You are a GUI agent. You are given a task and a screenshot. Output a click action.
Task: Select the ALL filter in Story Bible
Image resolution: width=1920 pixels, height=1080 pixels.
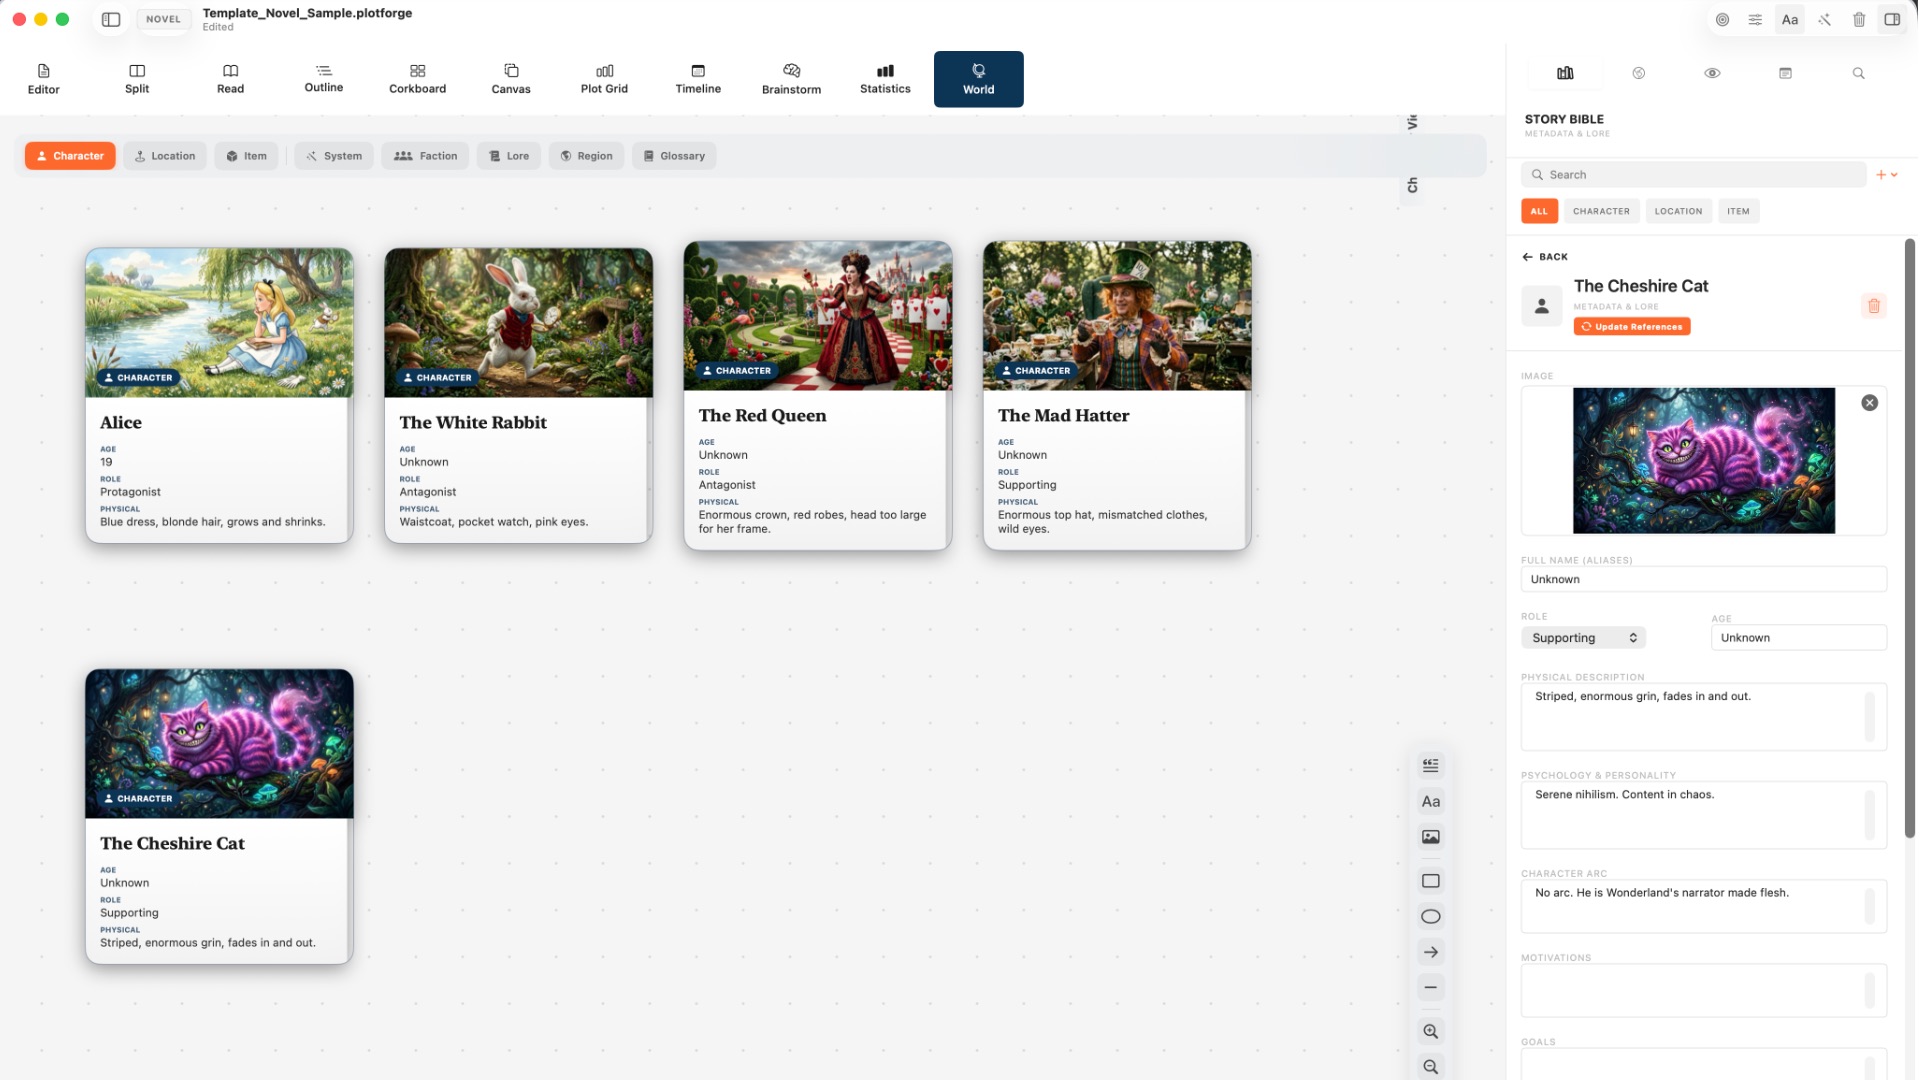click(1539, 211)
